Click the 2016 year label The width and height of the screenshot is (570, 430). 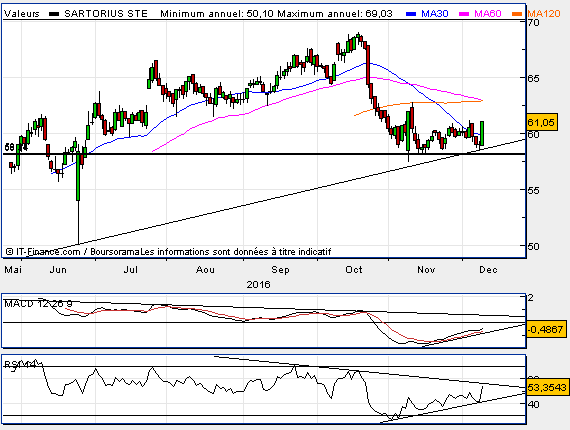258,284
